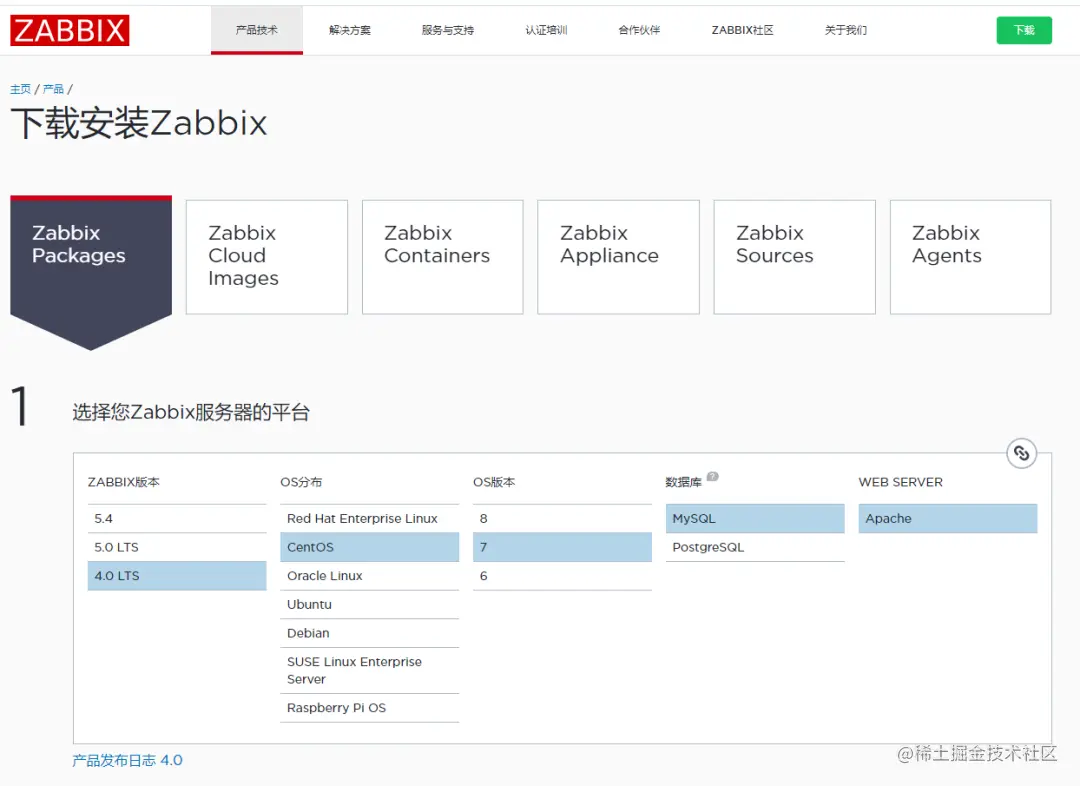
Task: Select MySQL database option
Action: click(x=755, y=519)
